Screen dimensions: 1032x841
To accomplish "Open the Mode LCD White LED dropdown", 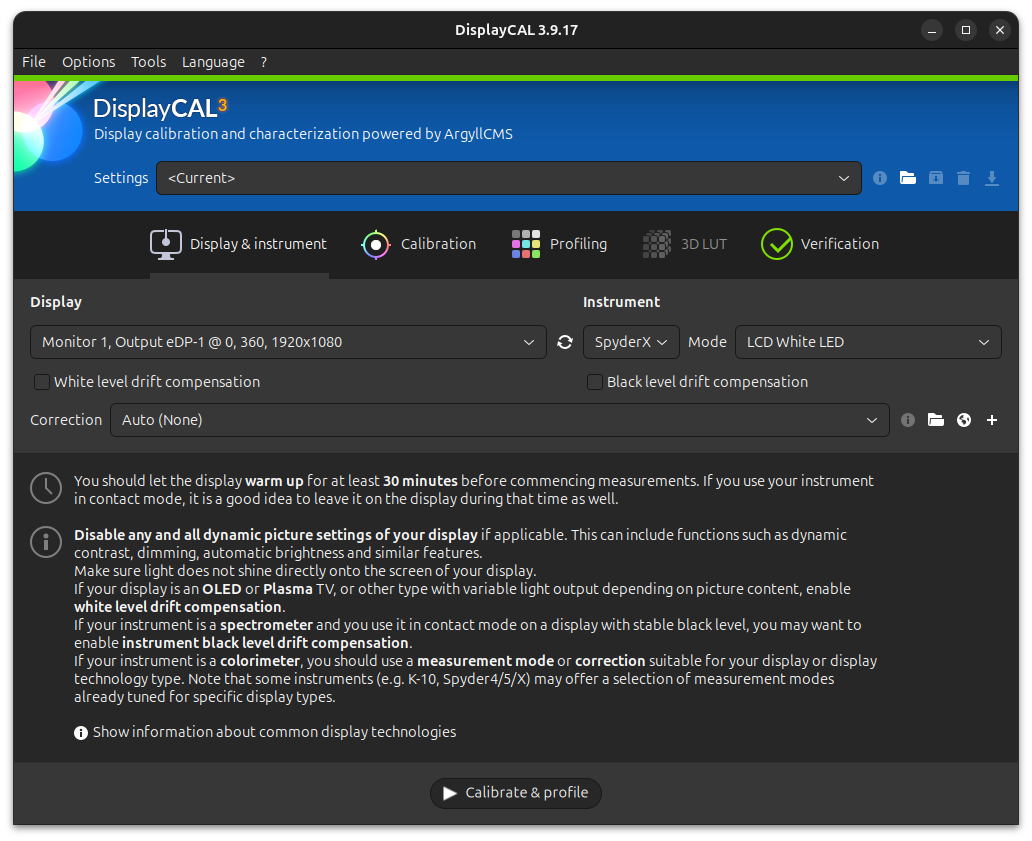I will (x=867, y=342).
